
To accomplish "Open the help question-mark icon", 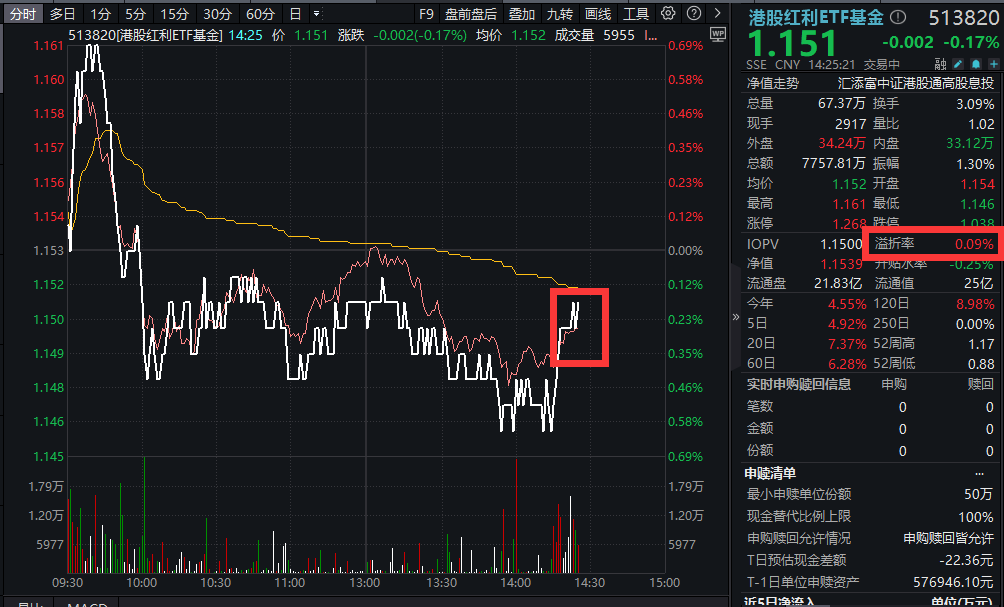I will [694, 14].
